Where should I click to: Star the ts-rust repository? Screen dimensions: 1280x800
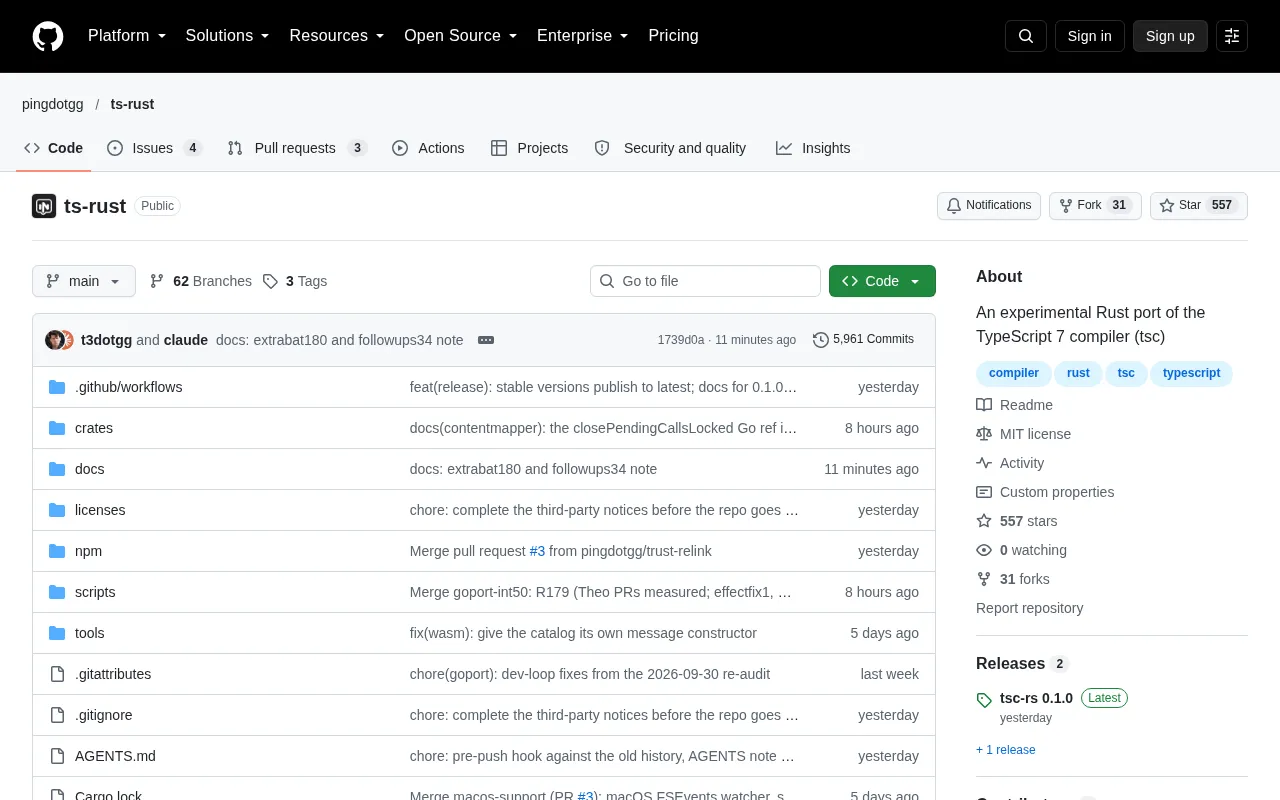coord(1198,206)
